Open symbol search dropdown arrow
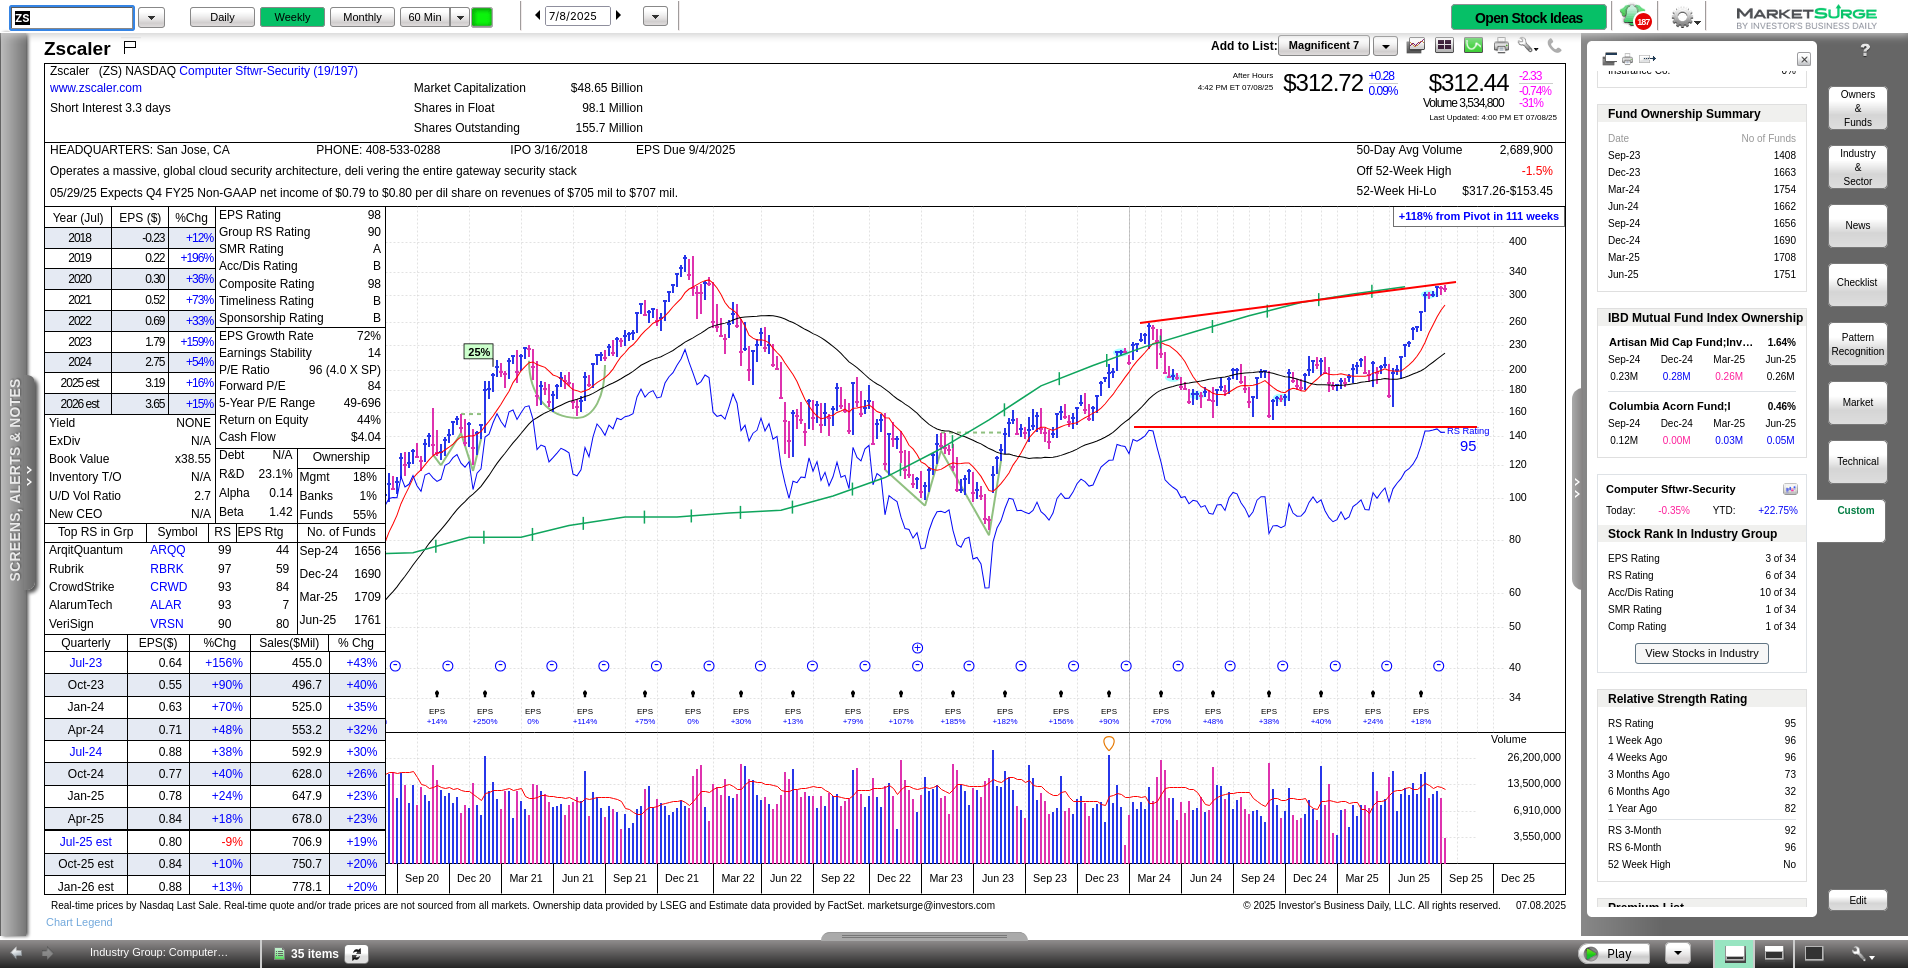This screenshot has height=968, width=1908. point(151,17)
